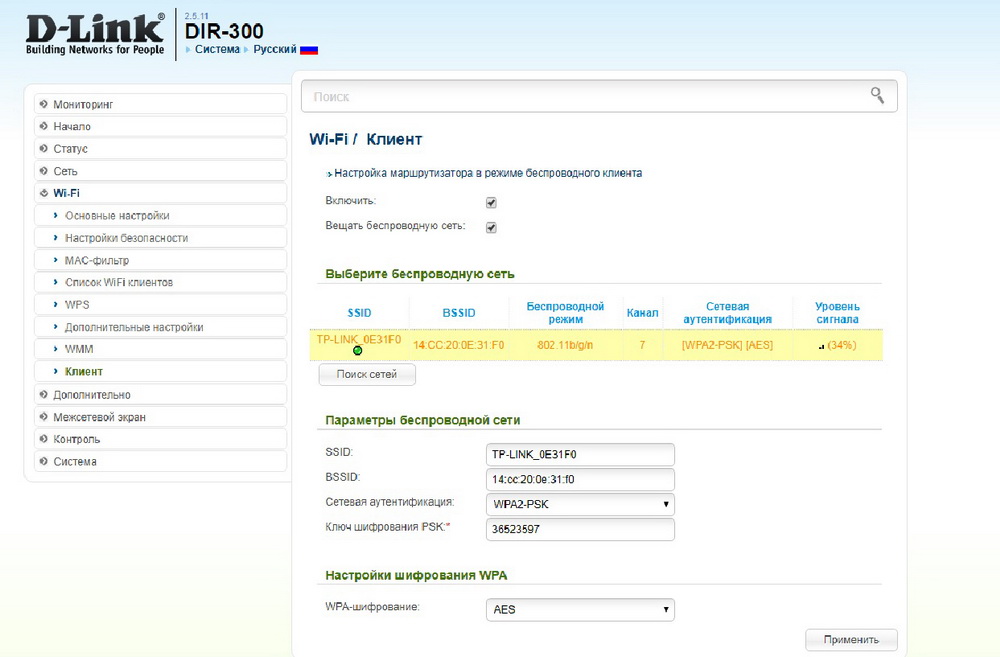Screen dimensions: 1000x657
Task: Open the MAC-фильтр submenu item
Action: [x=97, y=260]
